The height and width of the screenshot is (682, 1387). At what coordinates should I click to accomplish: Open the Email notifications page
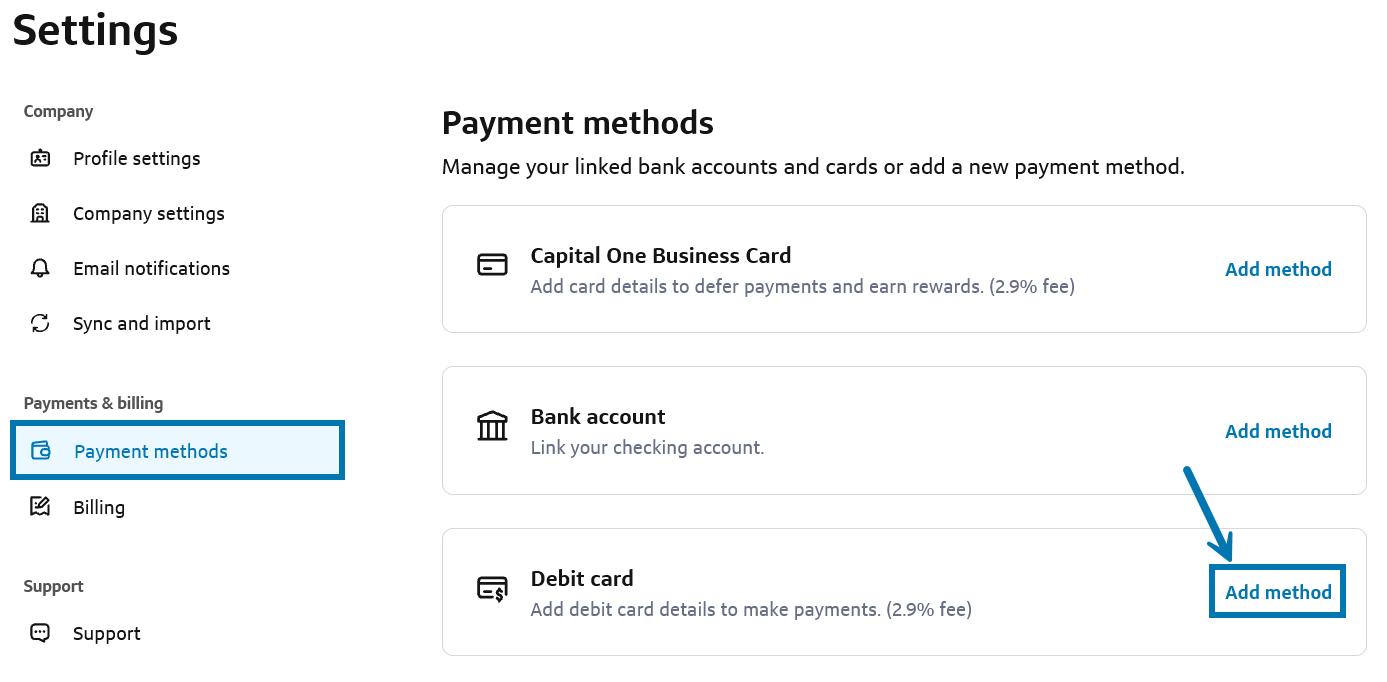point(151,268)
